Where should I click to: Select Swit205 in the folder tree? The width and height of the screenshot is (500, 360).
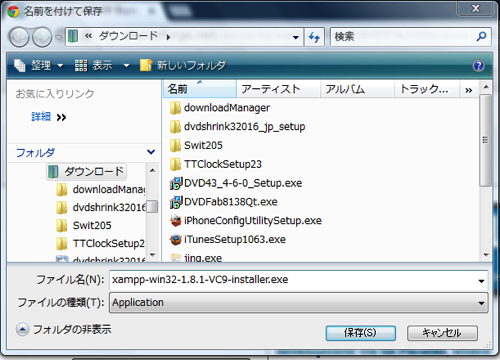click(84, 226)
